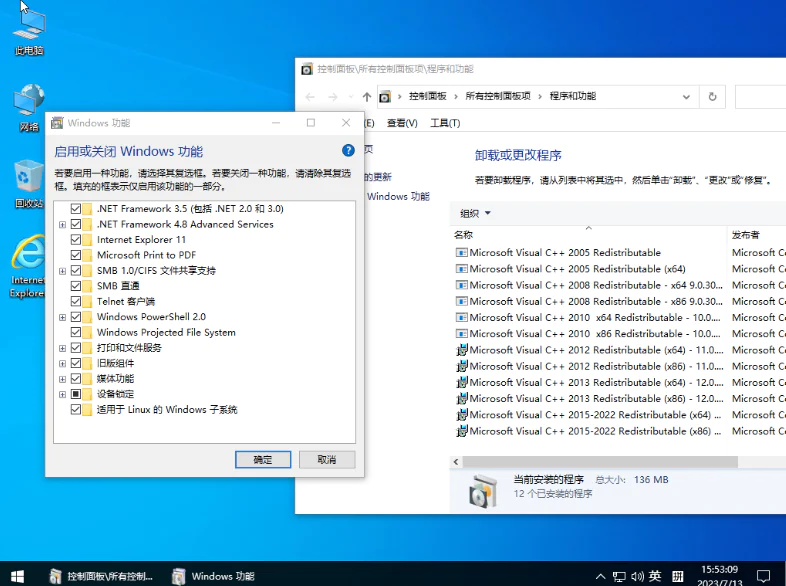
Task: Select the Internet Explorer desktop icon
Action: click(28, 266)
